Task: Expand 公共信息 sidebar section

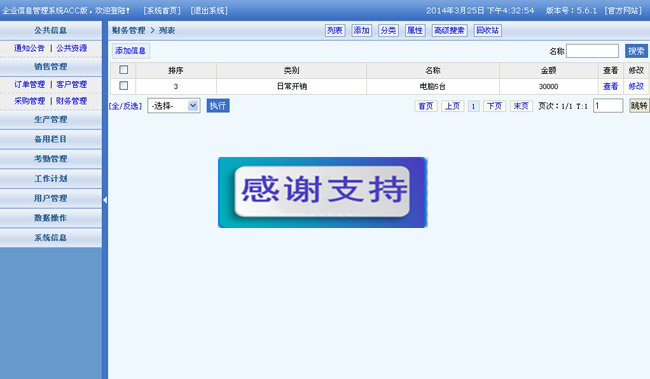Action: tap(51, 30)
